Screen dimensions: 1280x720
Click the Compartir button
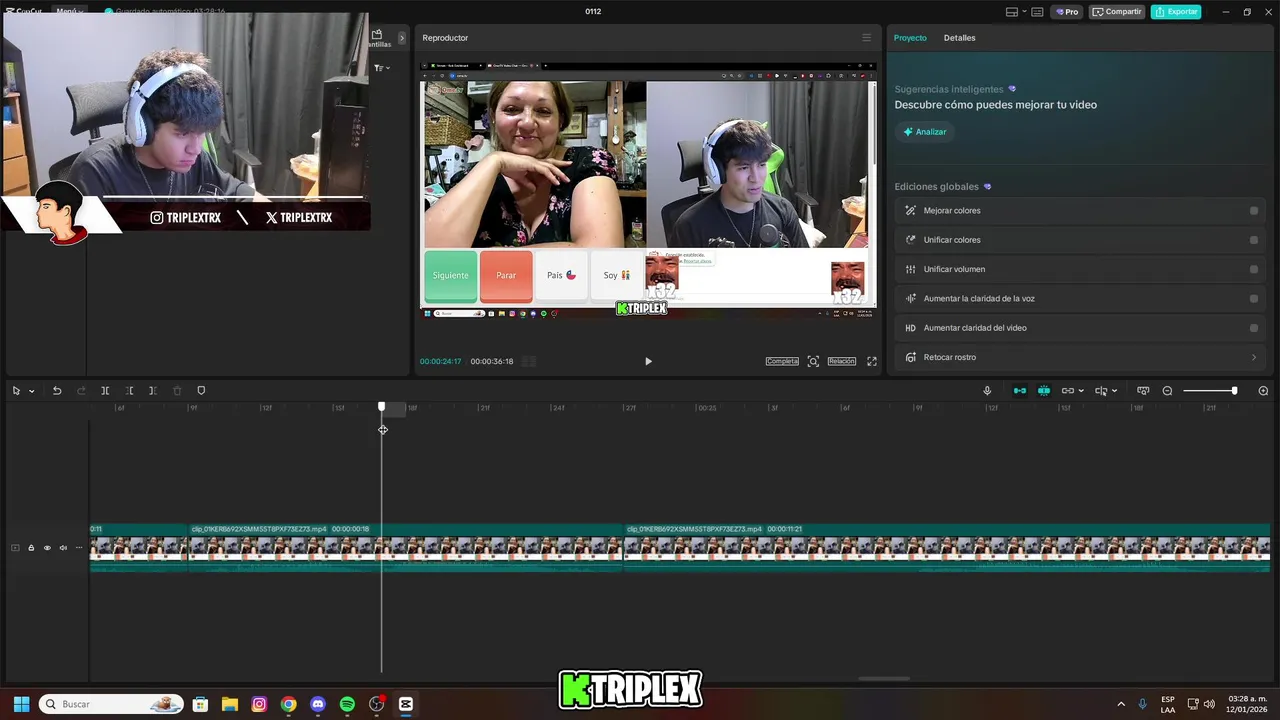(x=1117, y=12)
